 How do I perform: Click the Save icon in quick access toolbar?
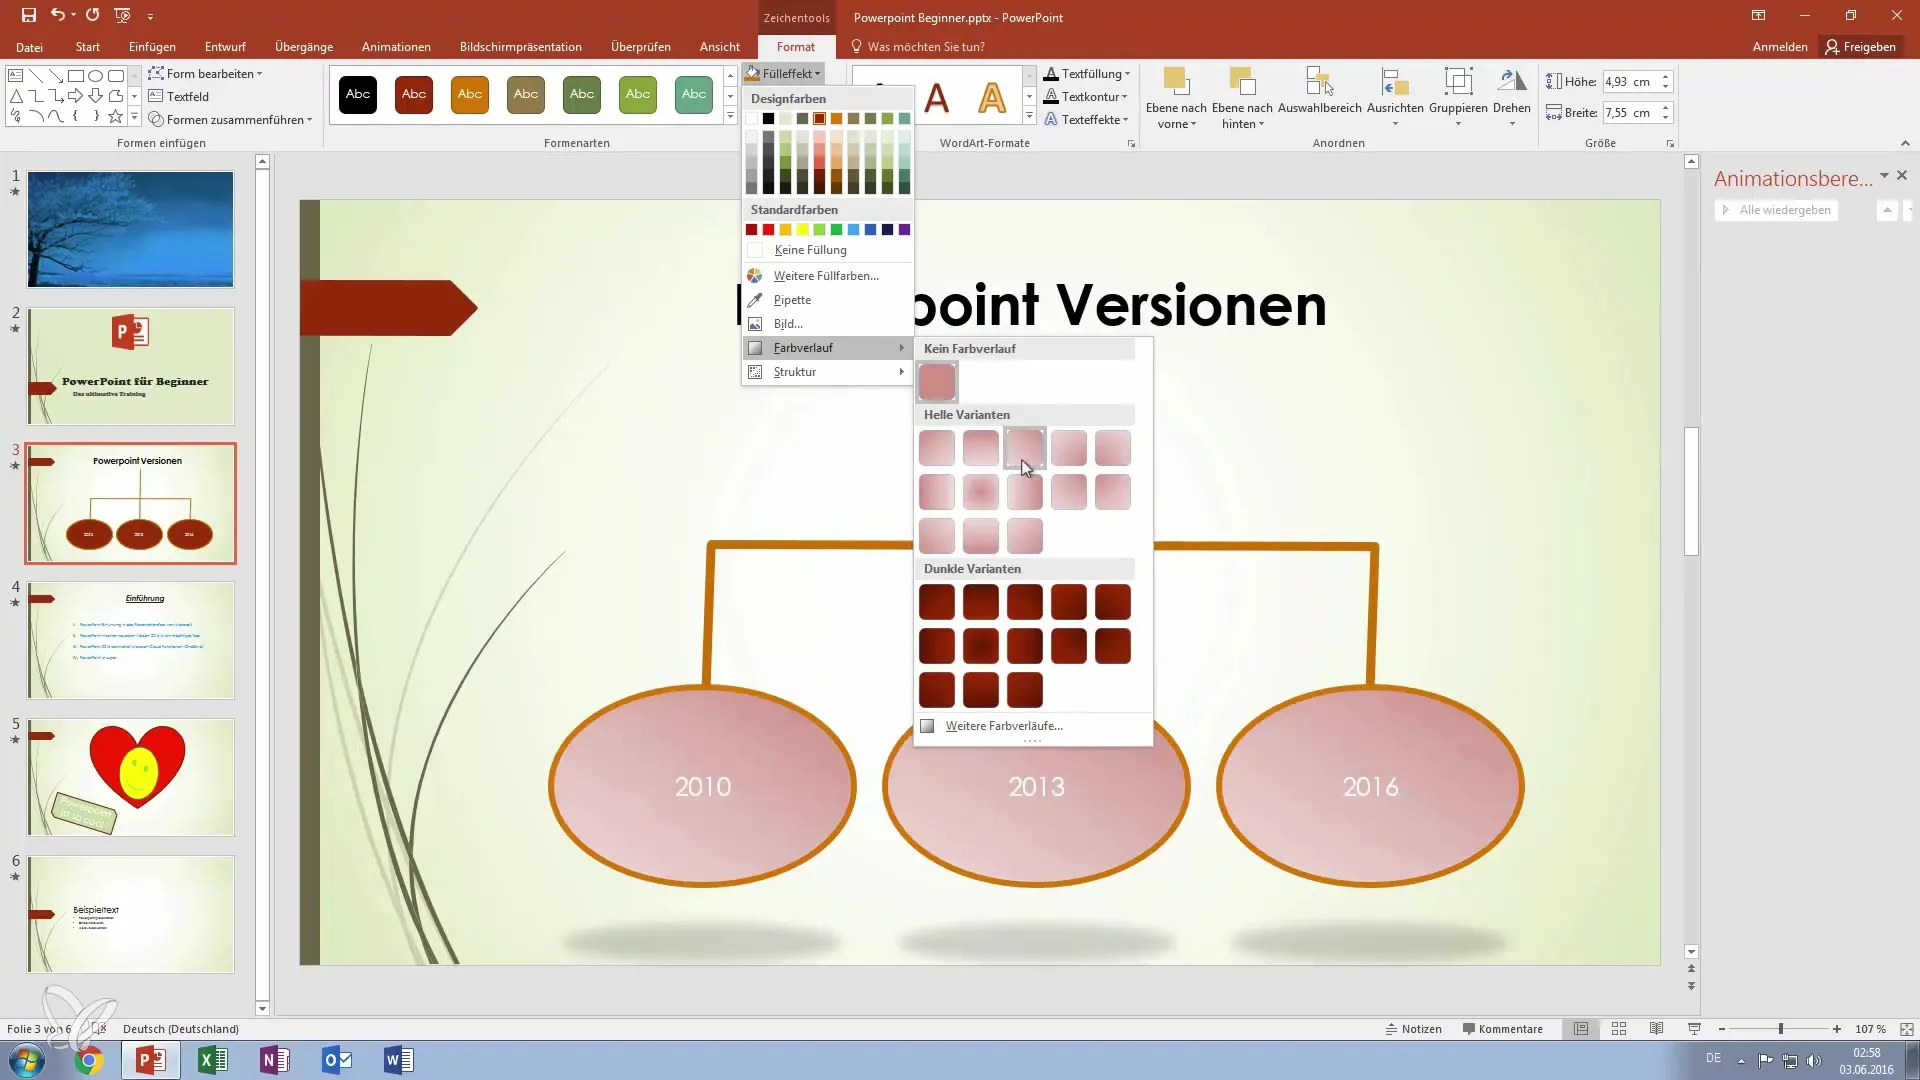pos(28,16)
